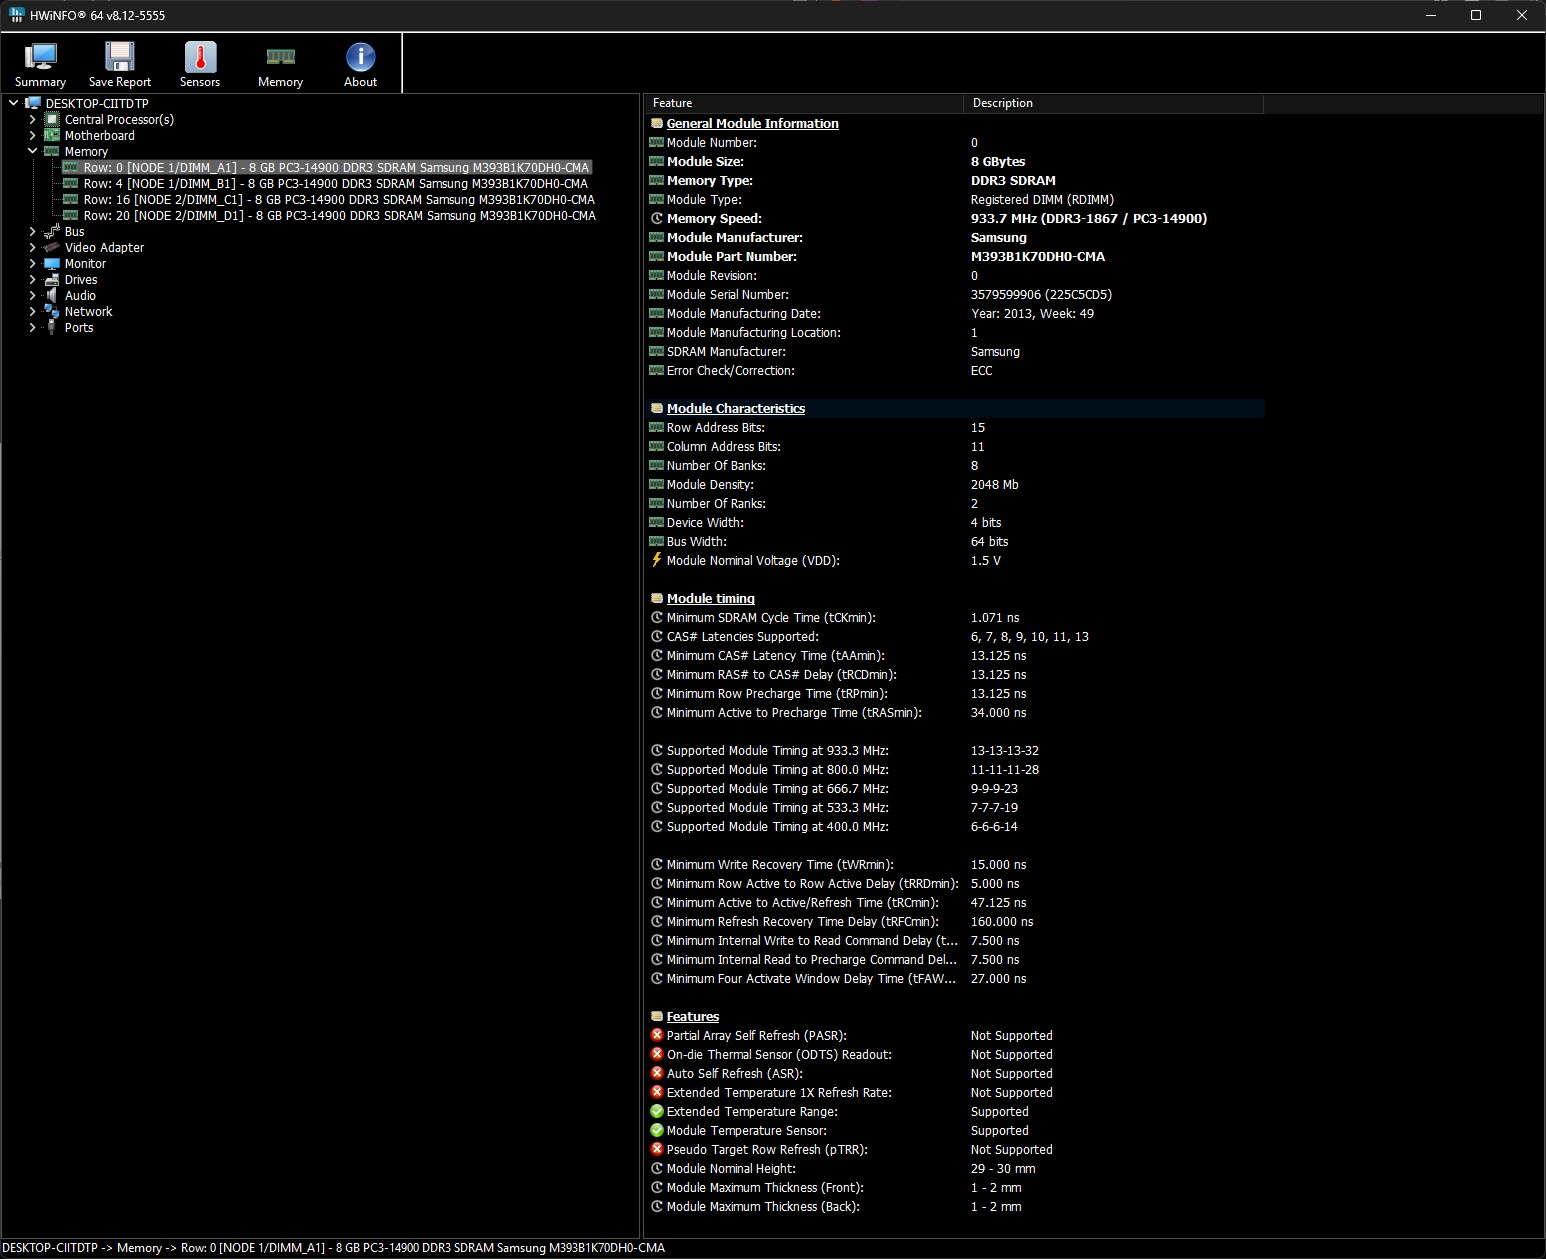Open the Sensors thermometer icon
This screenshot has height=1259, width=1546.
pos(200,57)
